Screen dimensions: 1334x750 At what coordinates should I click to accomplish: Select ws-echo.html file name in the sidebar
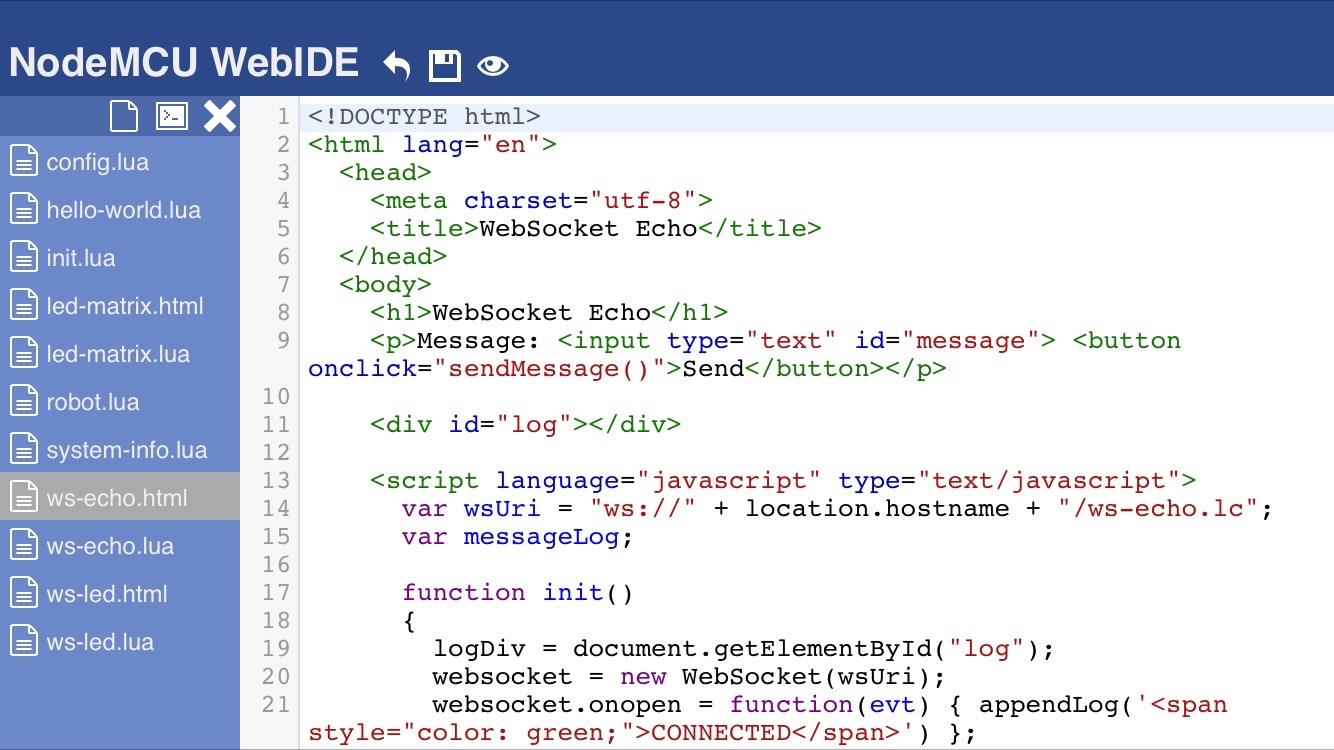point(117,498)
